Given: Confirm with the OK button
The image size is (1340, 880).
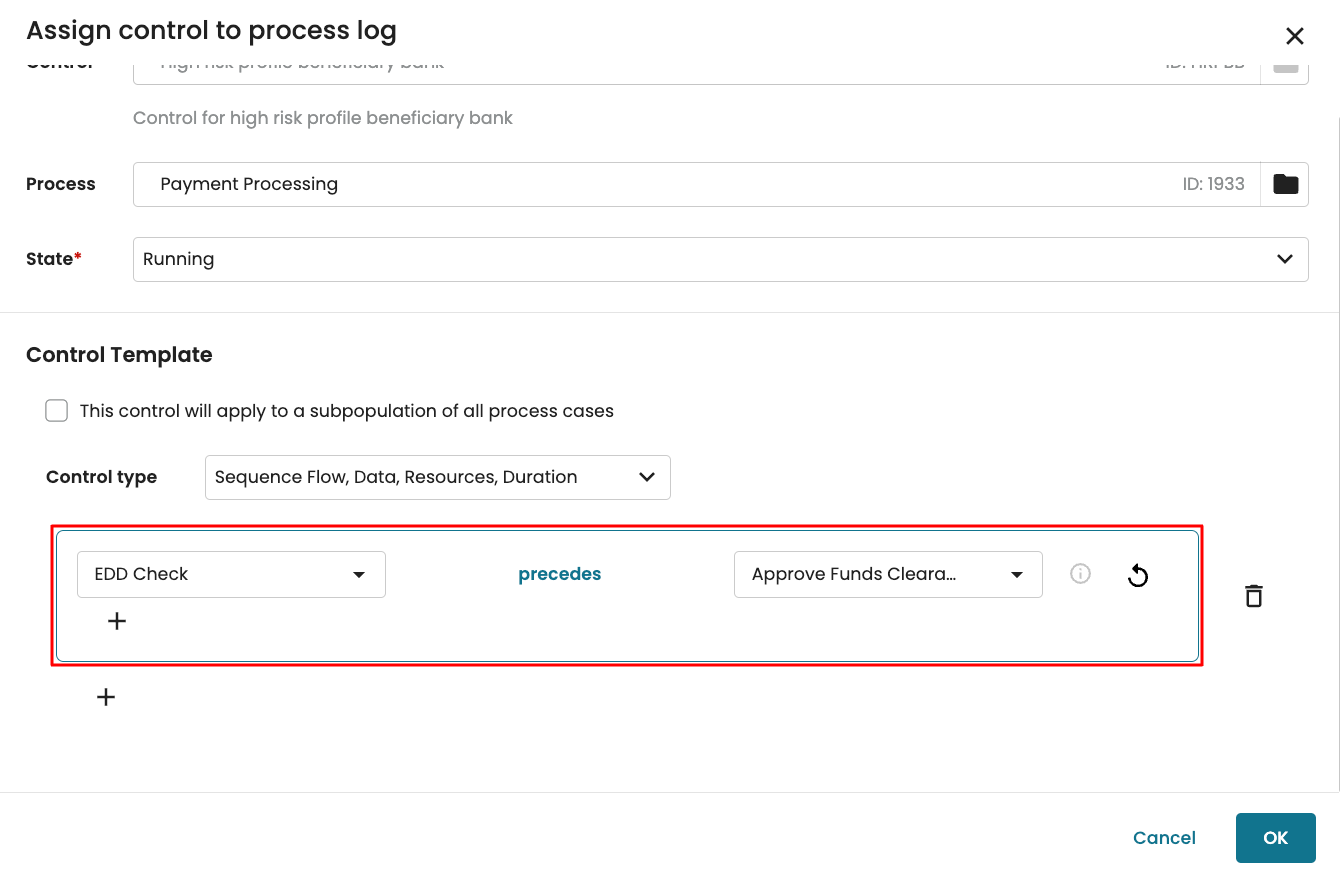Looking at the screenshot, I should [x=1275, y=838].
